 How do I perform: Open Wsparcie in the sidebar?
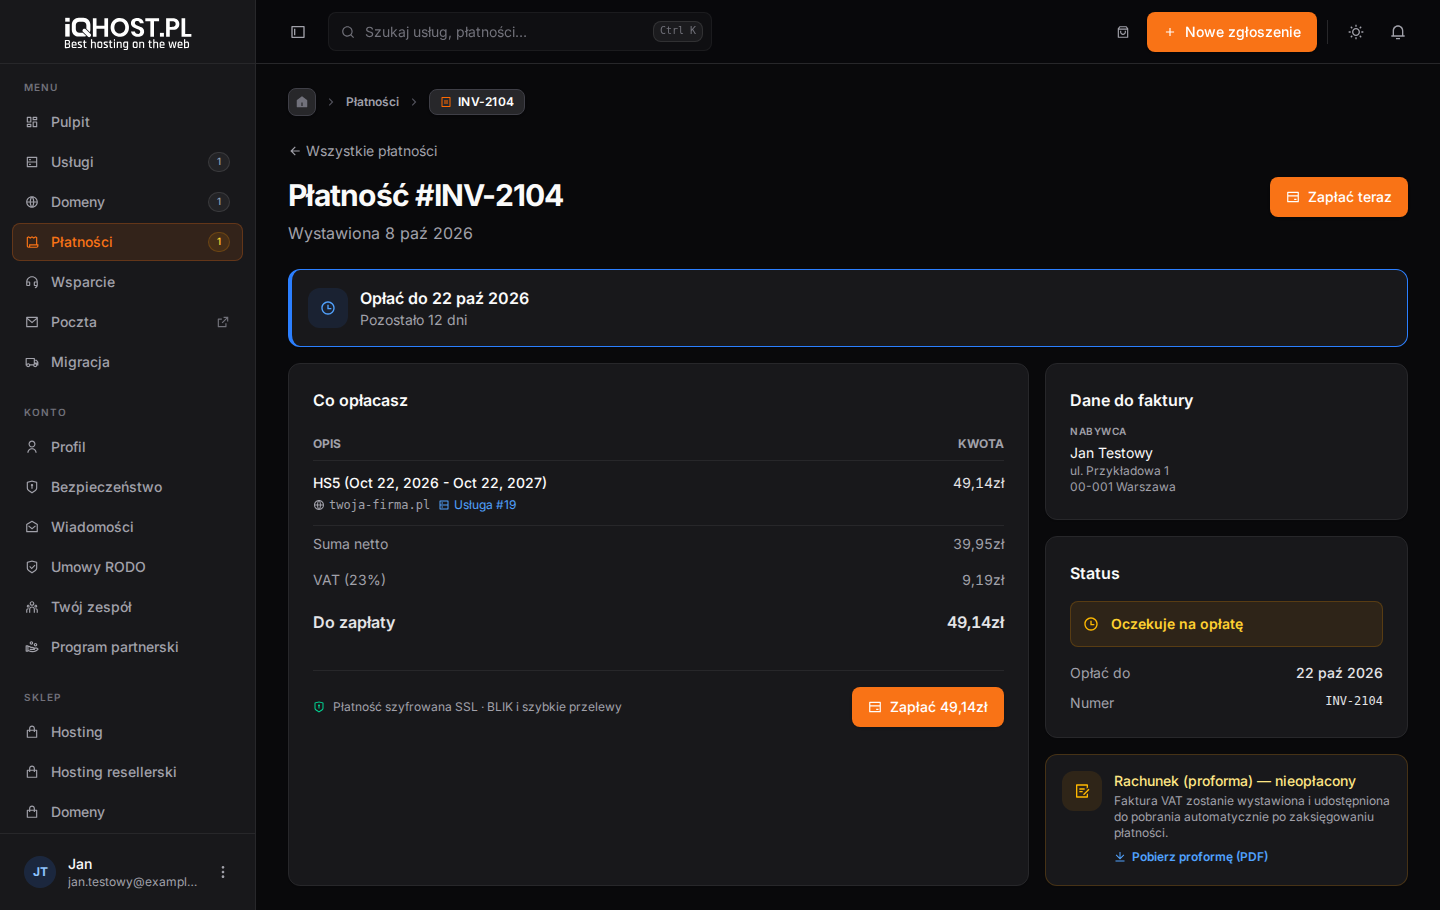pyautogui.click(x=127, y=282)
